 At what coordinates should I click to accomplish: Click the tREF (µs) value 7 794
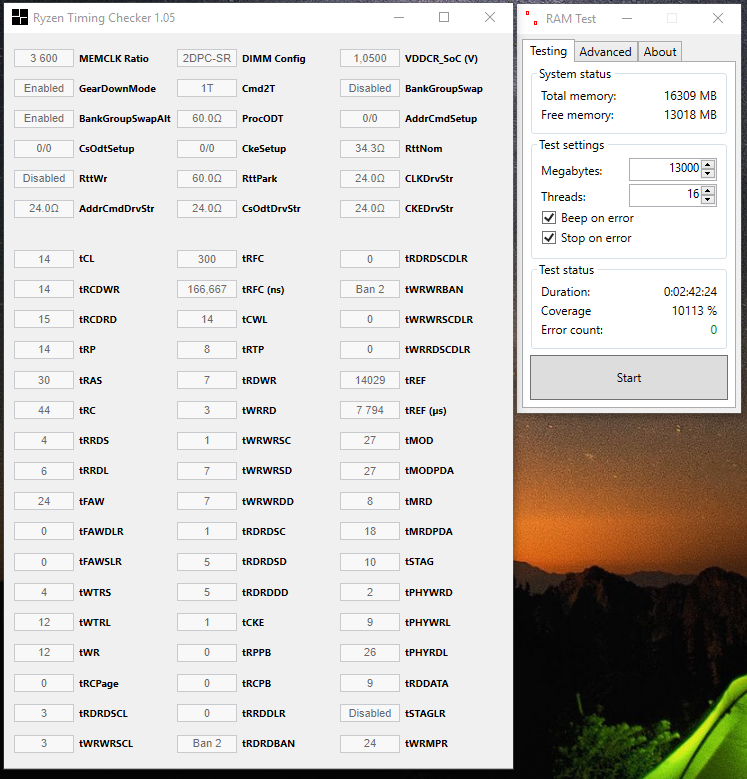[370, 410]
